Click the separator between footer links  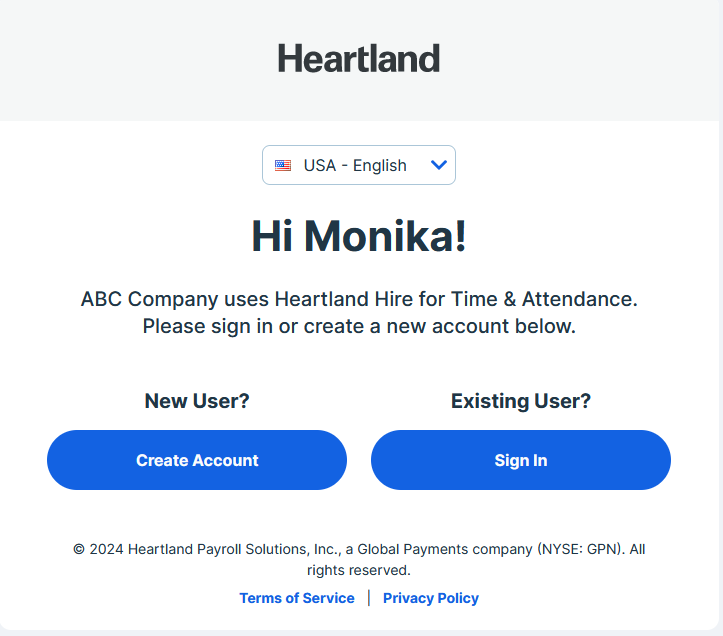(x=369, y=598)
